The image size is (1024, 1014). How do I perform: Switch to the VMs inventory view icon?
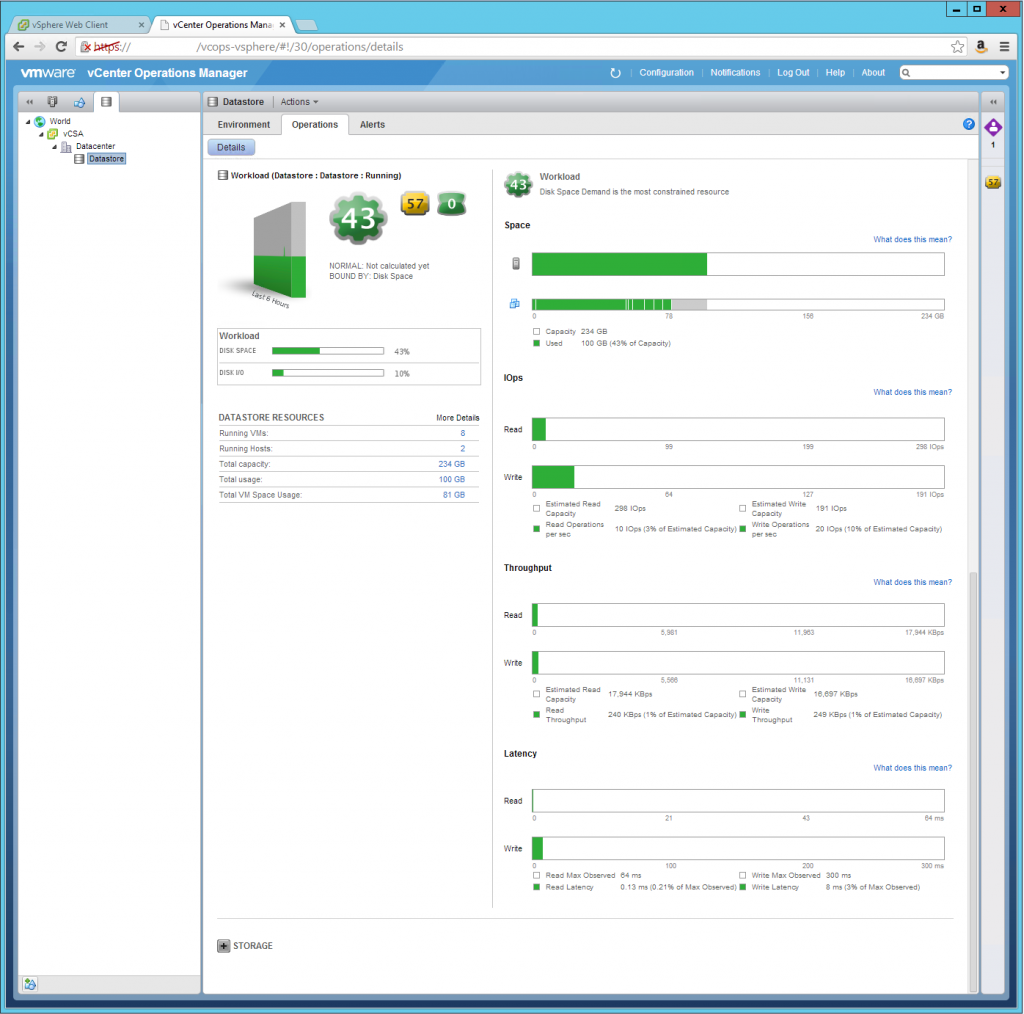(x=79, y=102)
